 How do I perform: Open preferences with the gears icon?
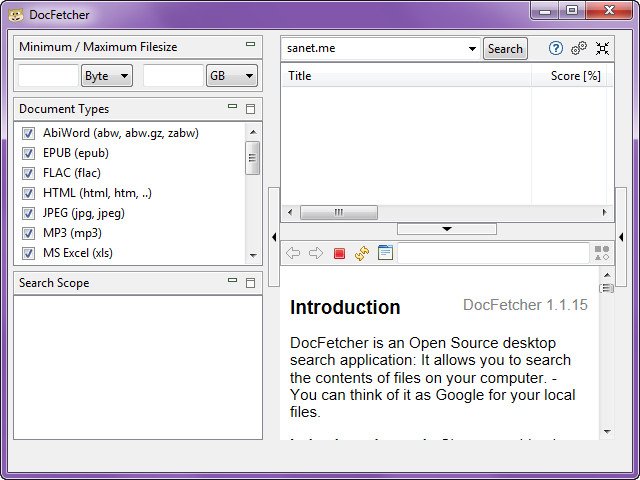pyautogui.click(x=579, y=48)
